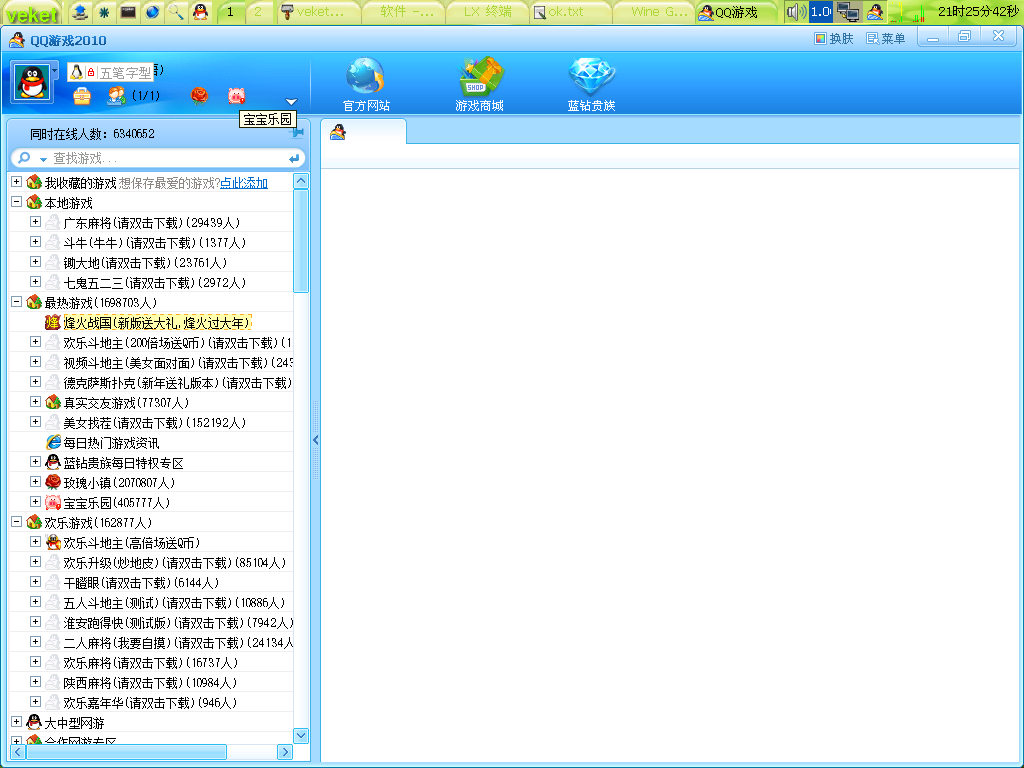Open the orange briefcase icon under nickname
This screenshot has width=1024, height=768.
(x=82, y=96)
